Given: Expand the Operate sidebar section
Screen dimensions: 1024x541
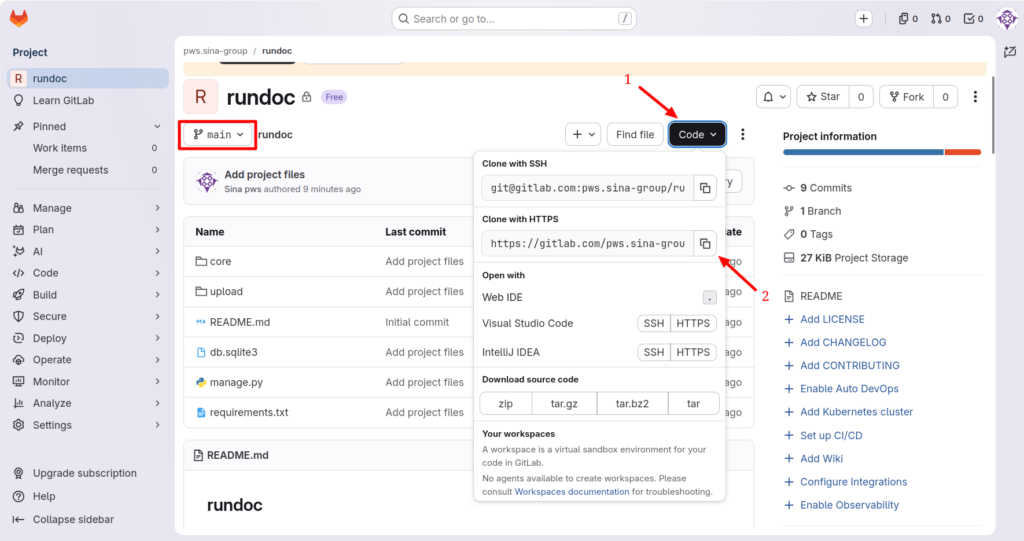Looking at the screenshot, I should click(87, 359).
